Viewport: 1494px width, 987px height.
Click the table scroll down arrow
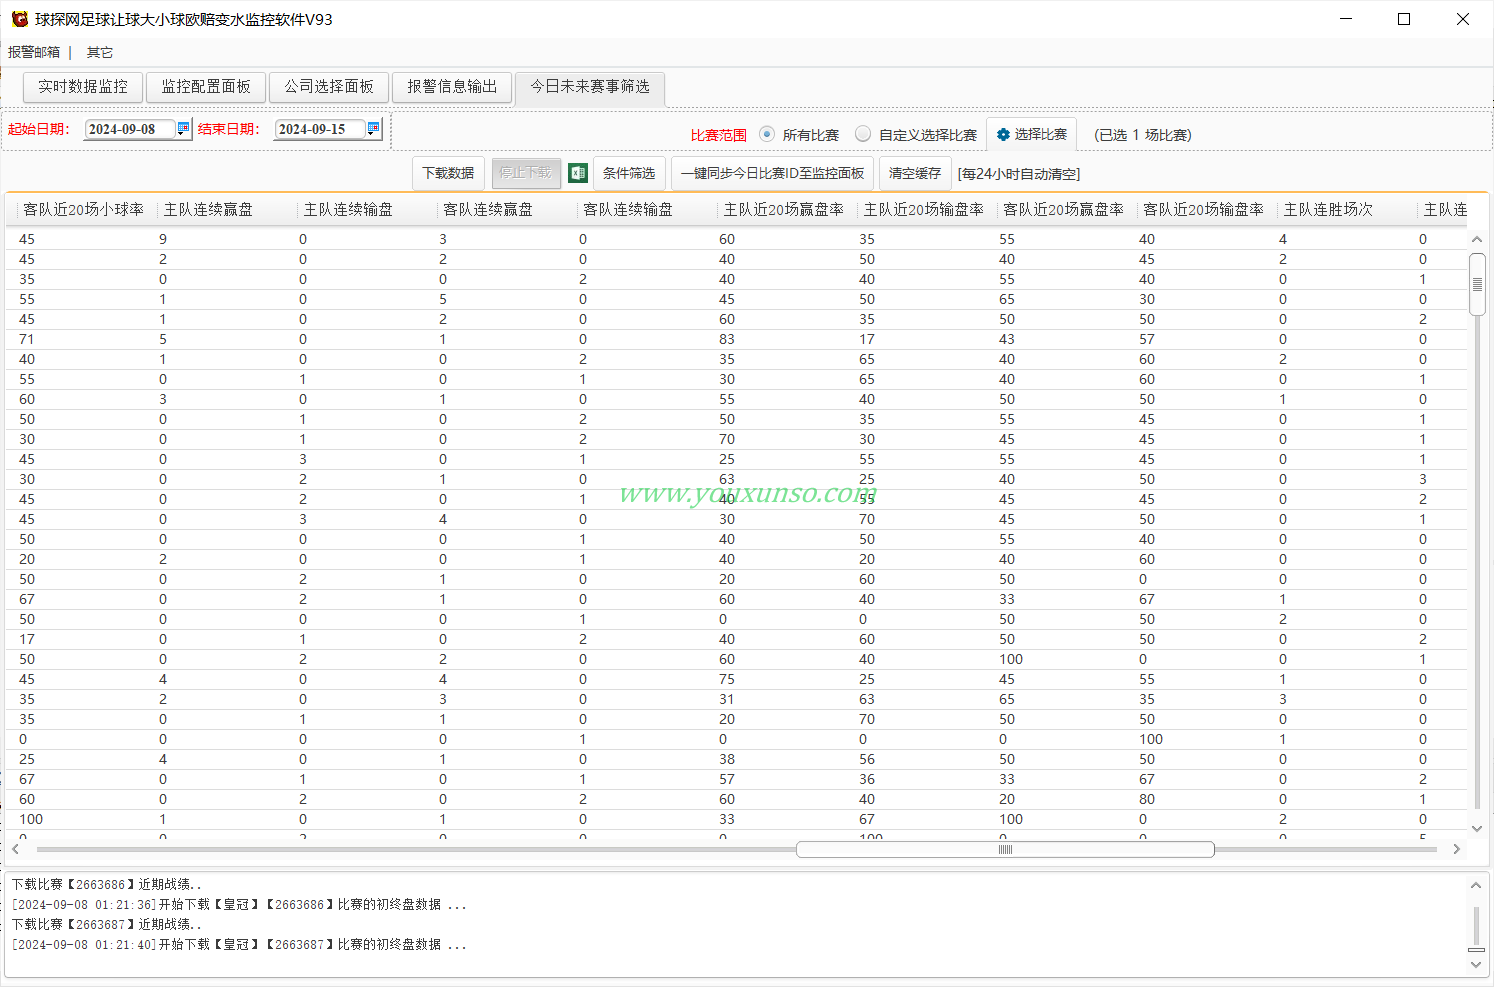1477,828
